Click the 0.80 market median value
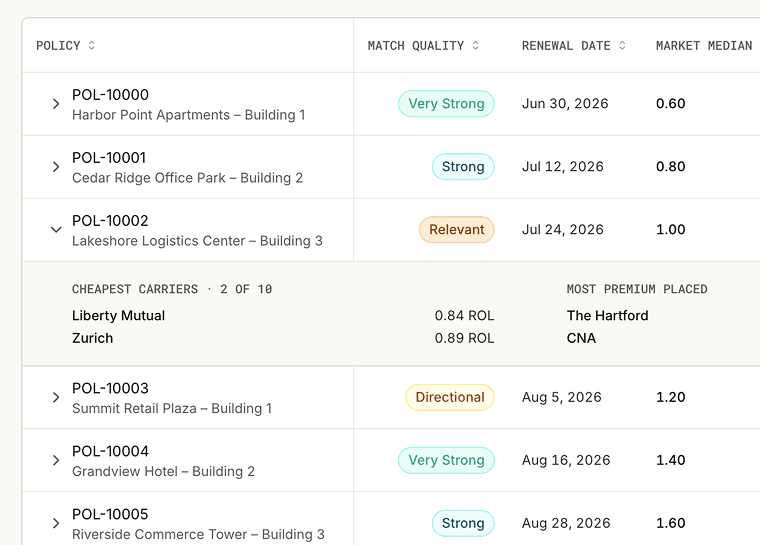The width and height of the screenshot is (760, 545). point(671,167)
